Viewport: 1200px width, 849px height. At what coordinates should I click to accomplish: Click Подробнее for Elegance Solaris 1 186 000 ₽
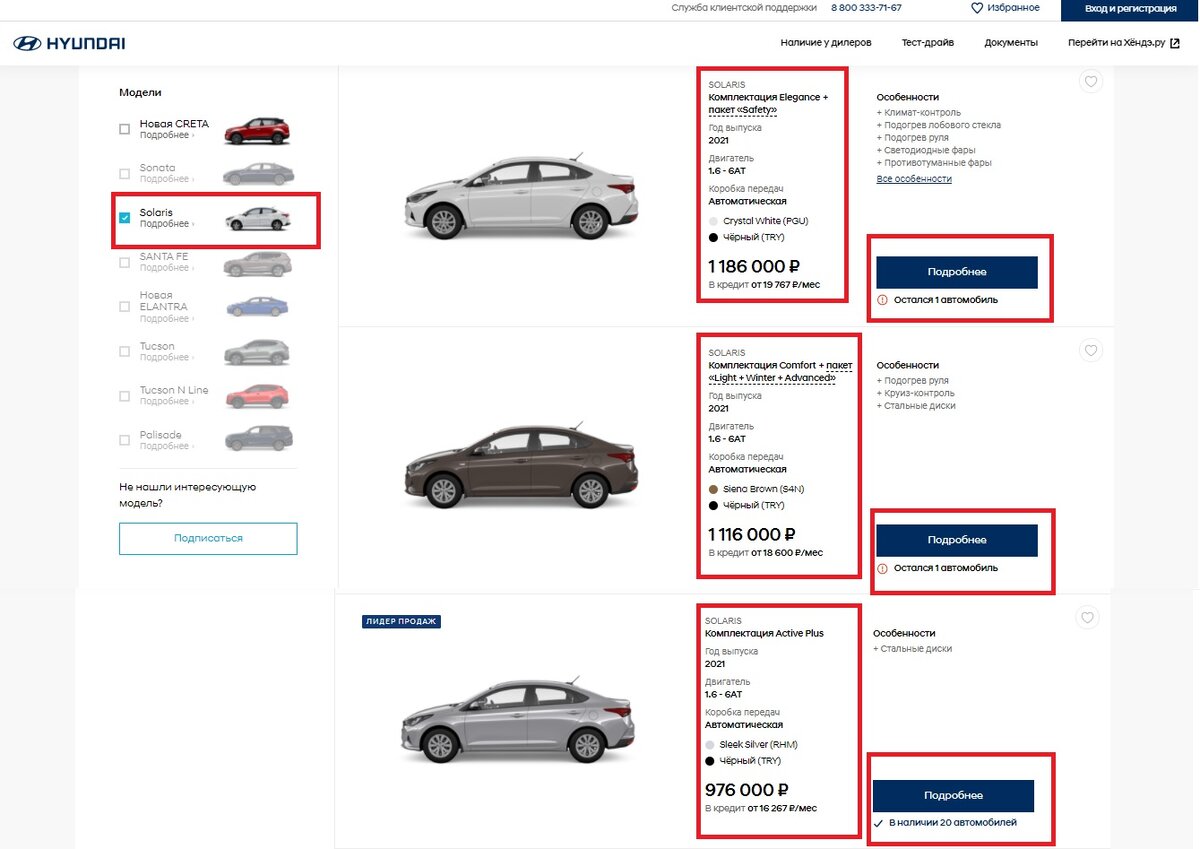point(957,272)
